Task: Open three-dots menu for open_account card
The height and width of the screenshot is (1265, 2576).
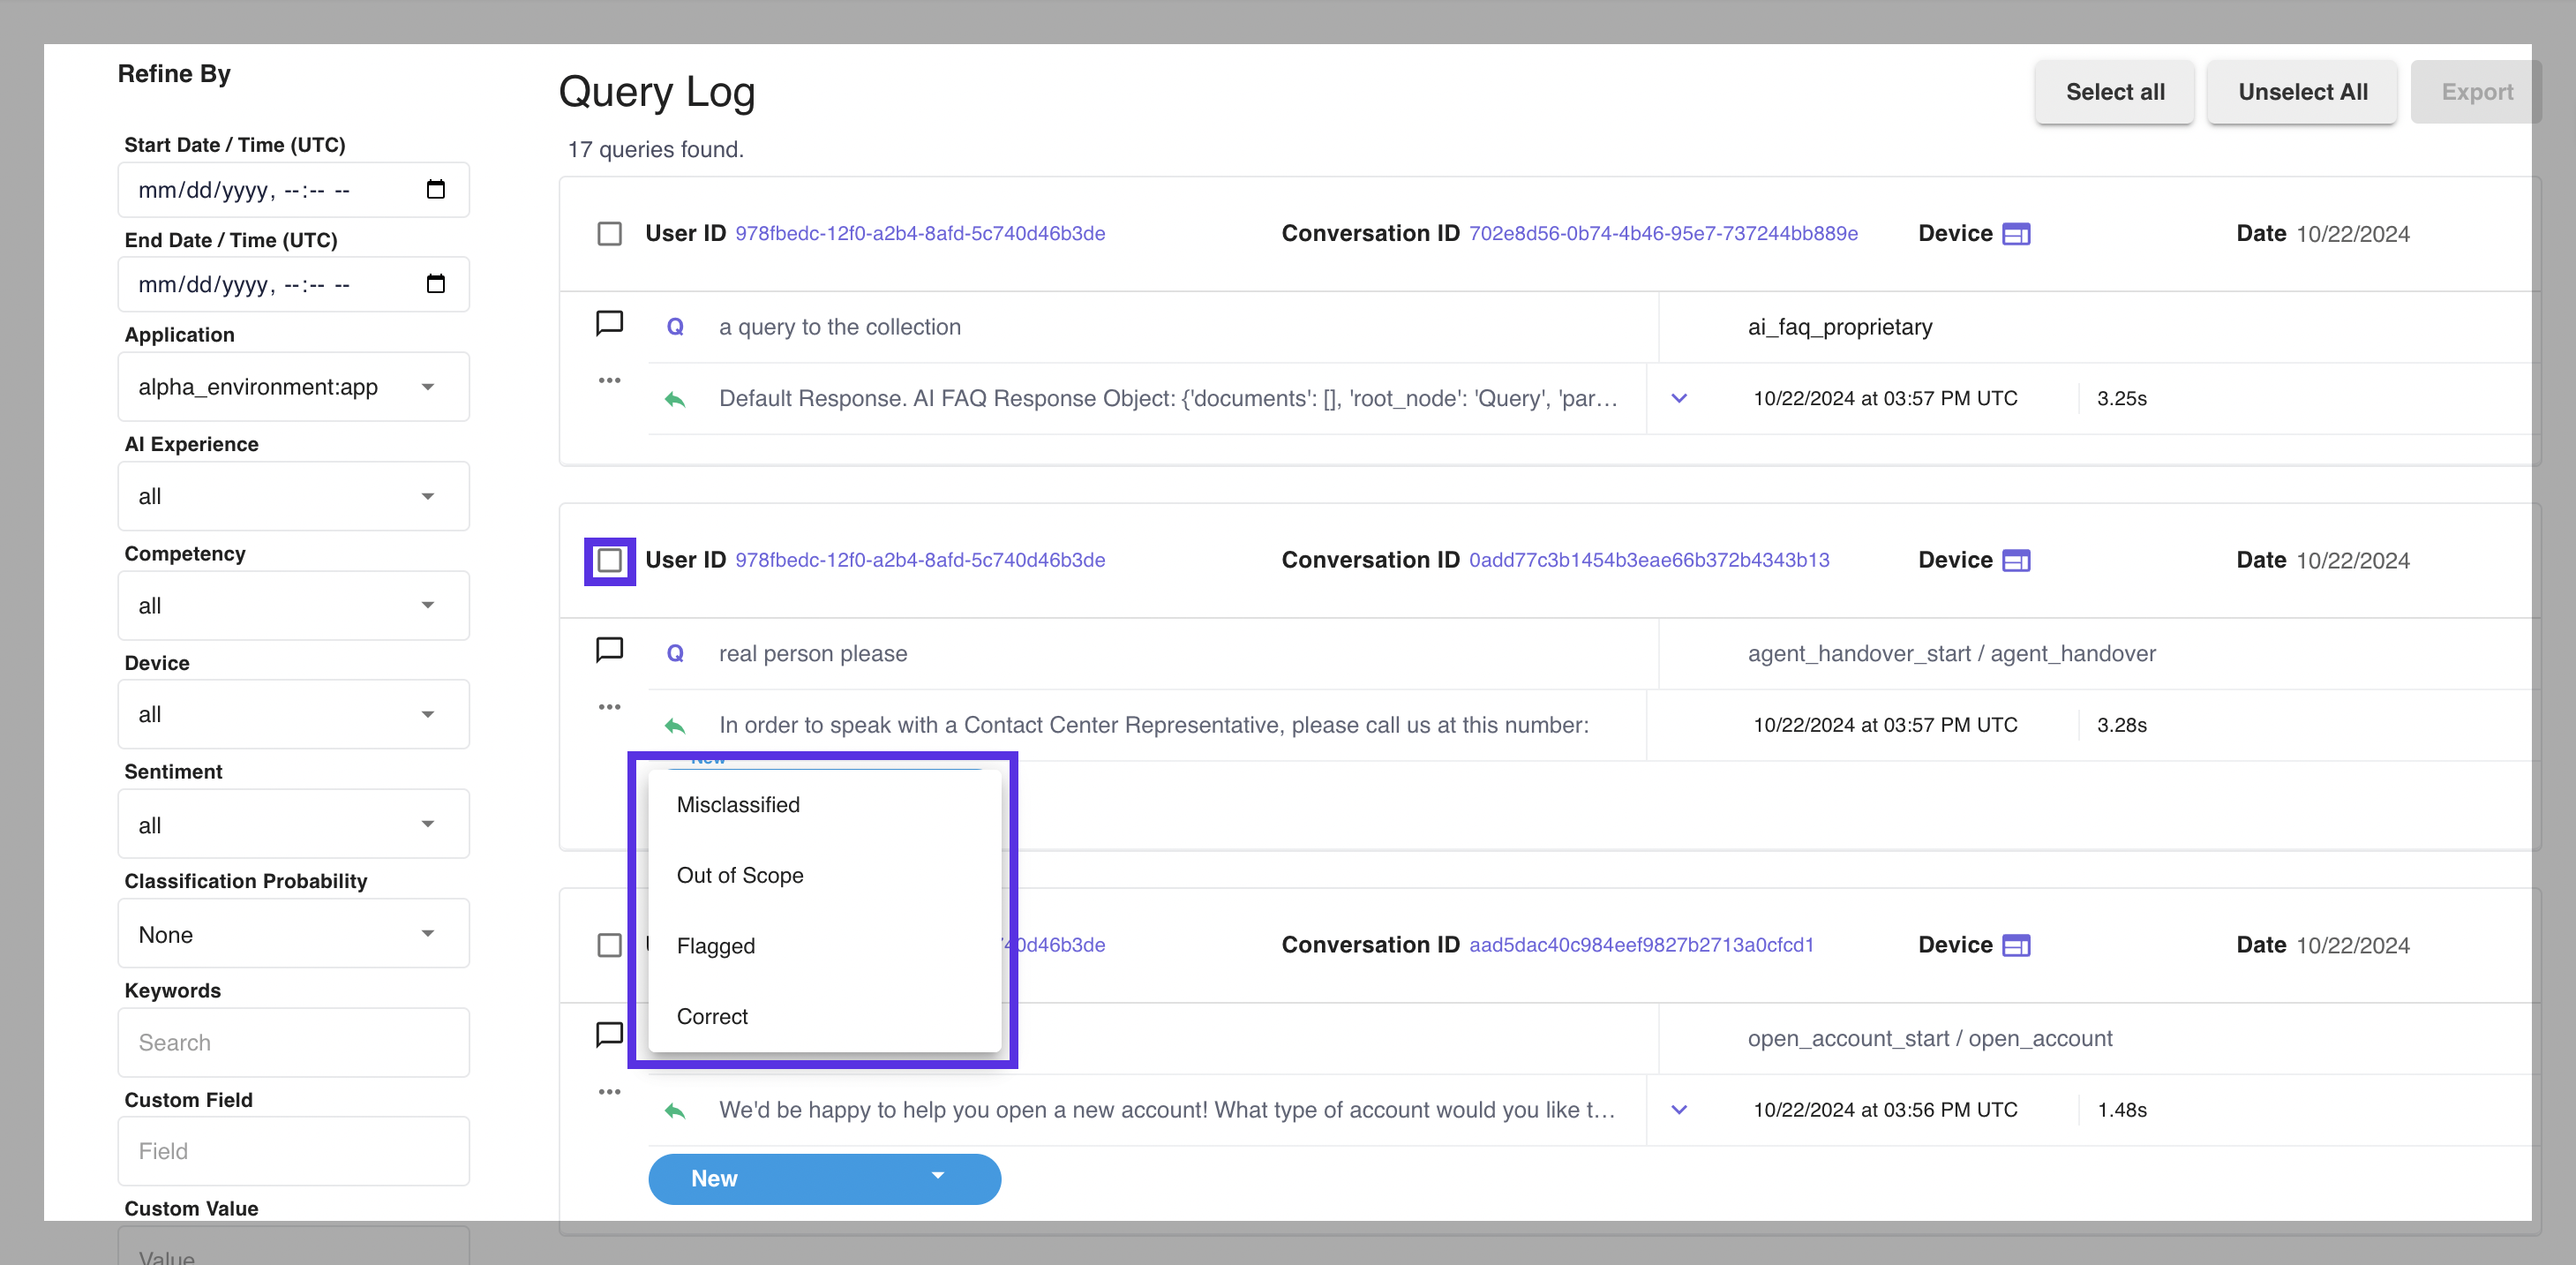Action: pos(609,1092)
